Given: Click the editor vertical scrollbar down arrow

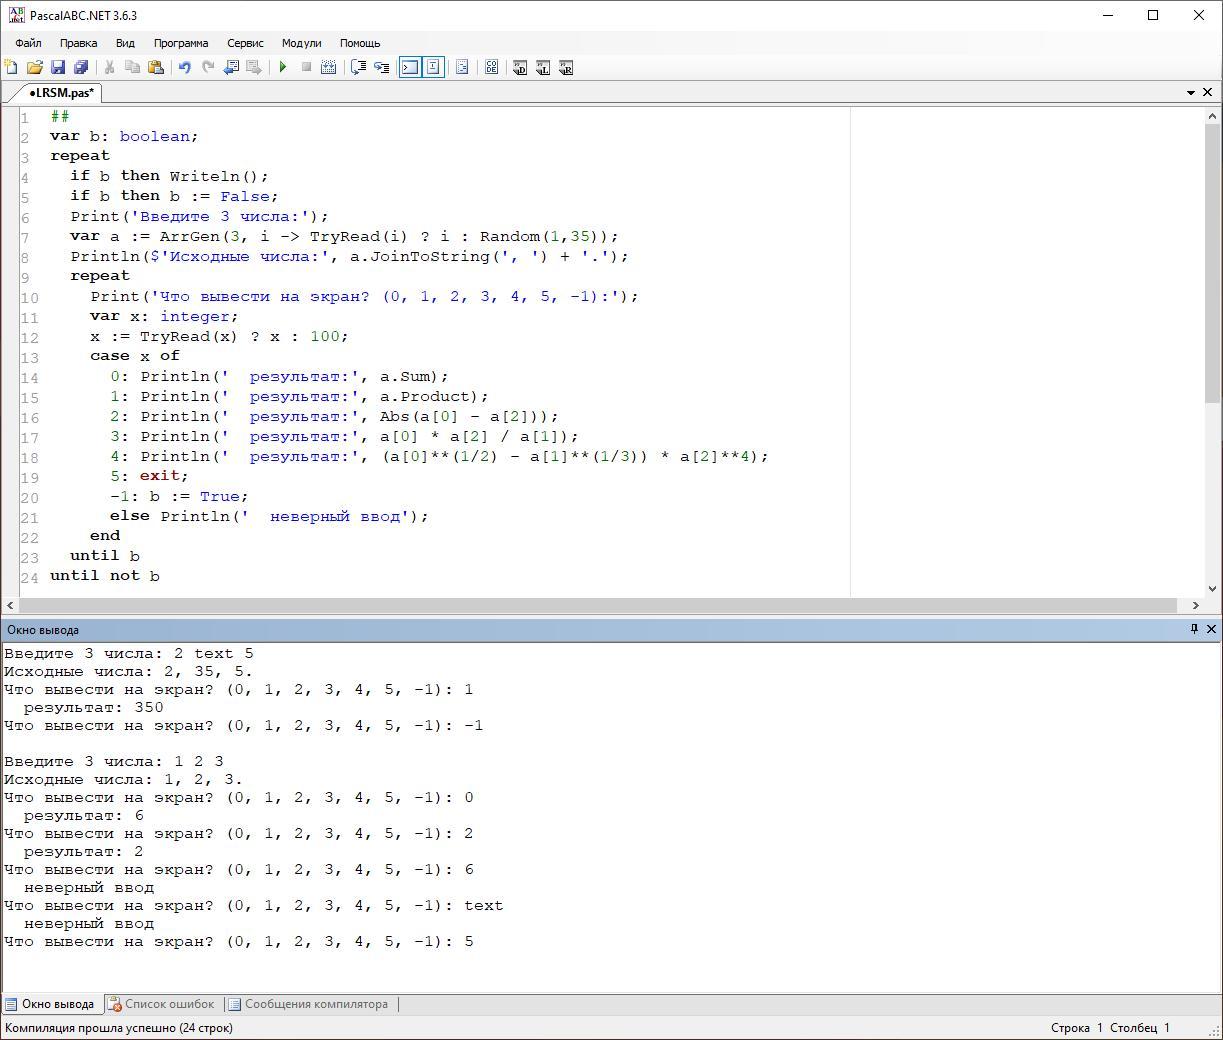Looking at the screenshot, I should 1212,588.
